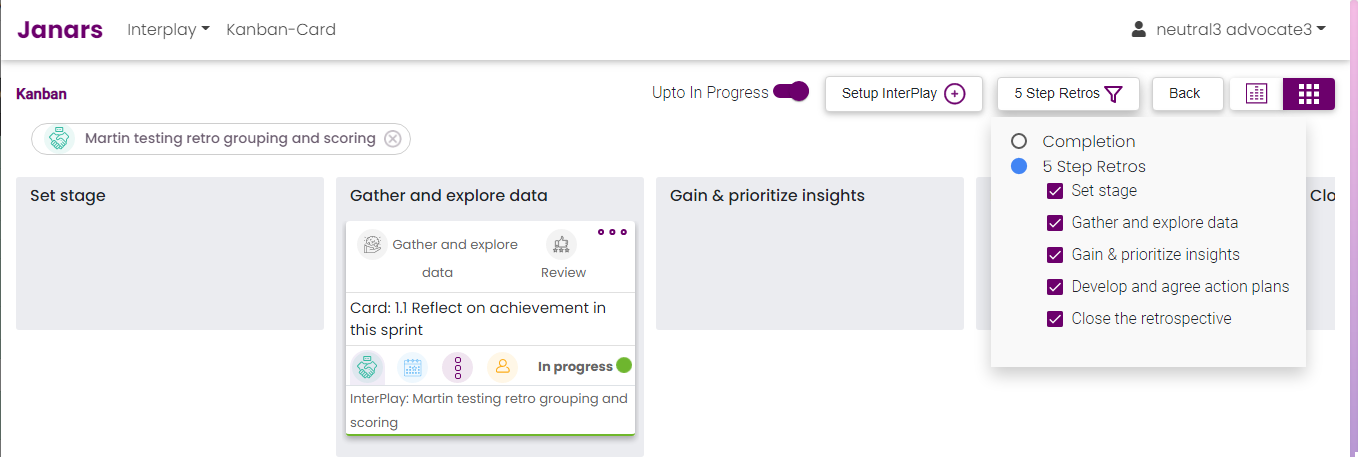Switch to the table view icon
This screenshot has width=1360, height=457.
pos(1256,94)
